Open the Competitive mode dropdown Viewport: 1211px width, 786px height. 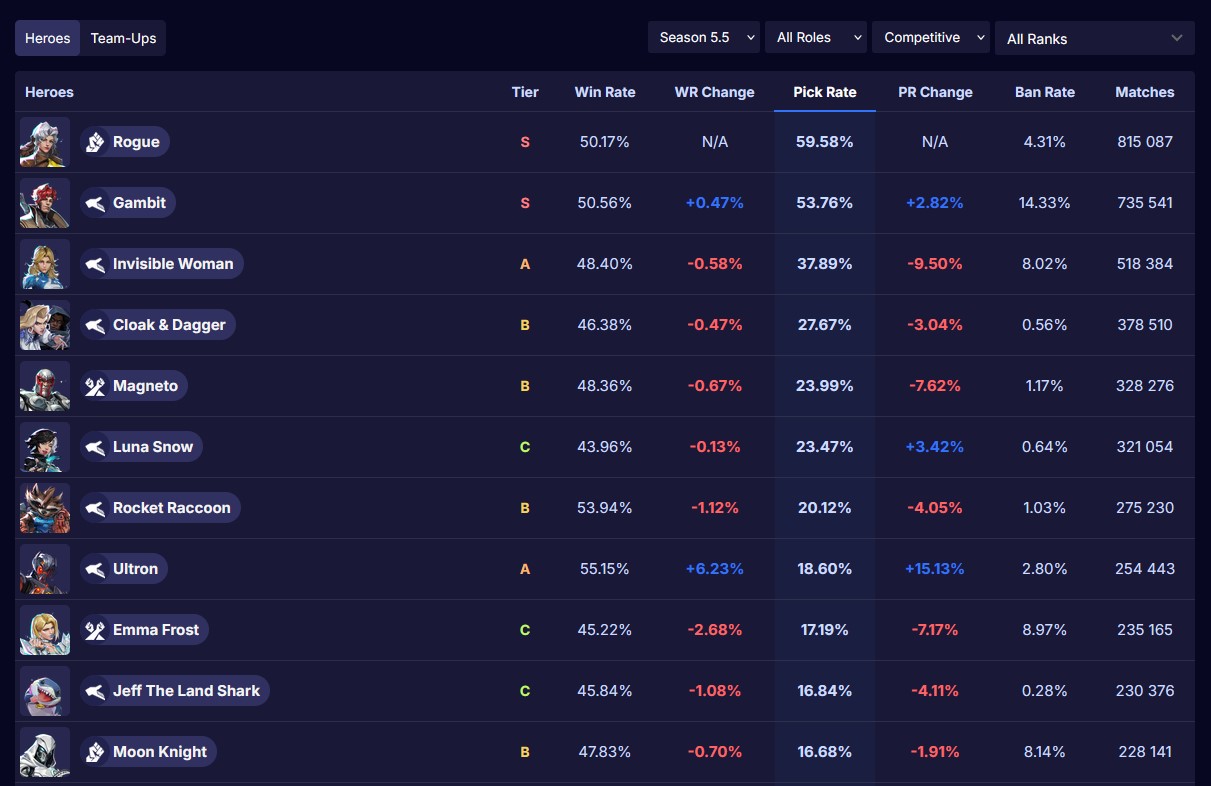(x=931, y=38)
